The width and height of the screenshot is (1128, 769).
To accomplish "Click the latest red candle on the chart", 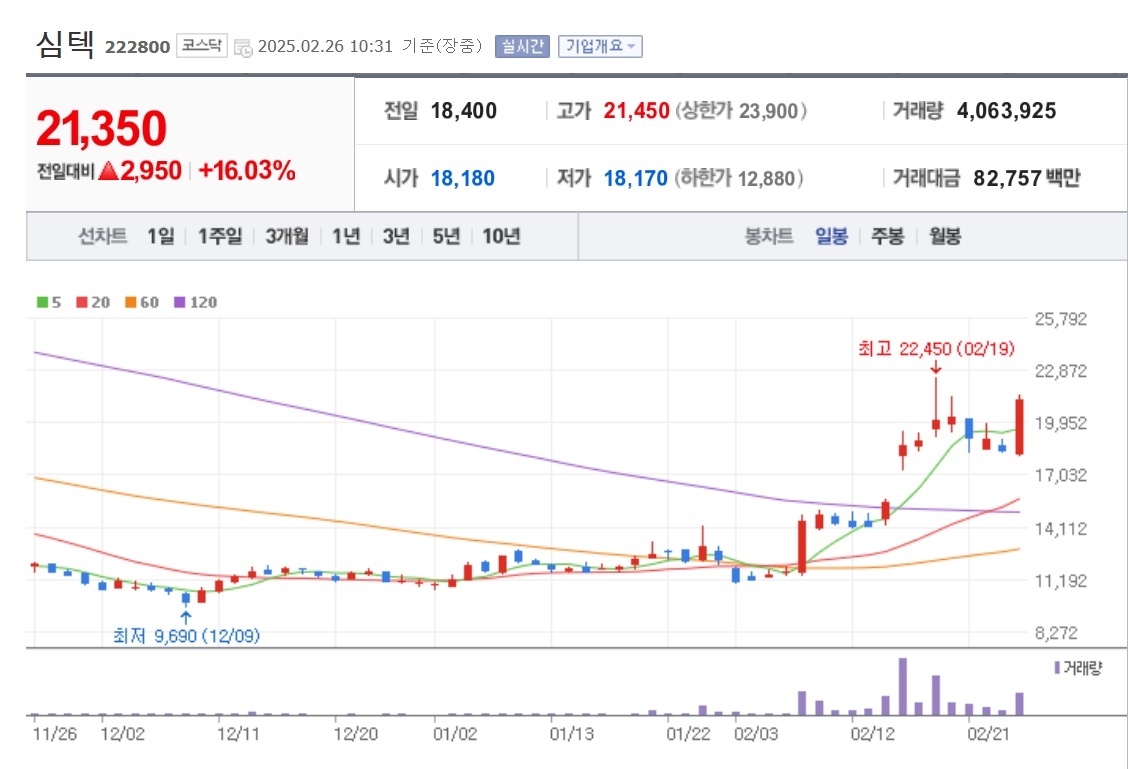I will 1019,427.
